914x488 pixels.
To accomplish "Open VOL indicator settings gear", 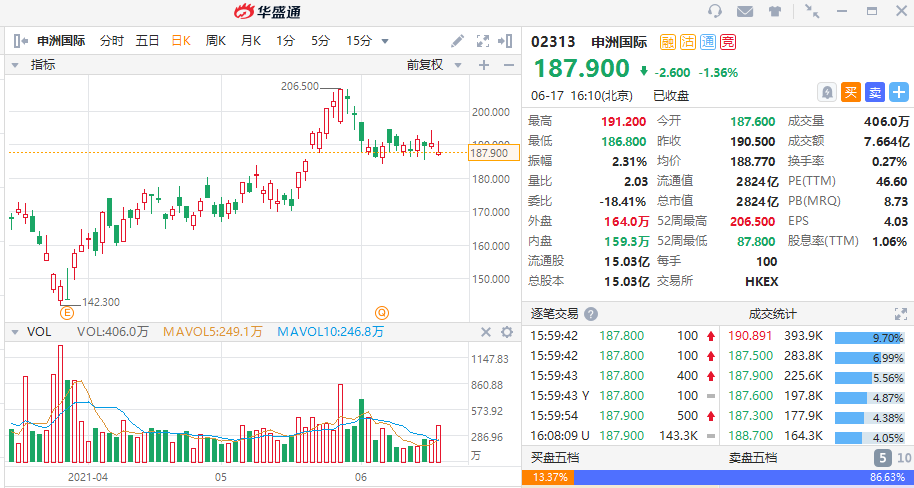I will coord(507,332).
